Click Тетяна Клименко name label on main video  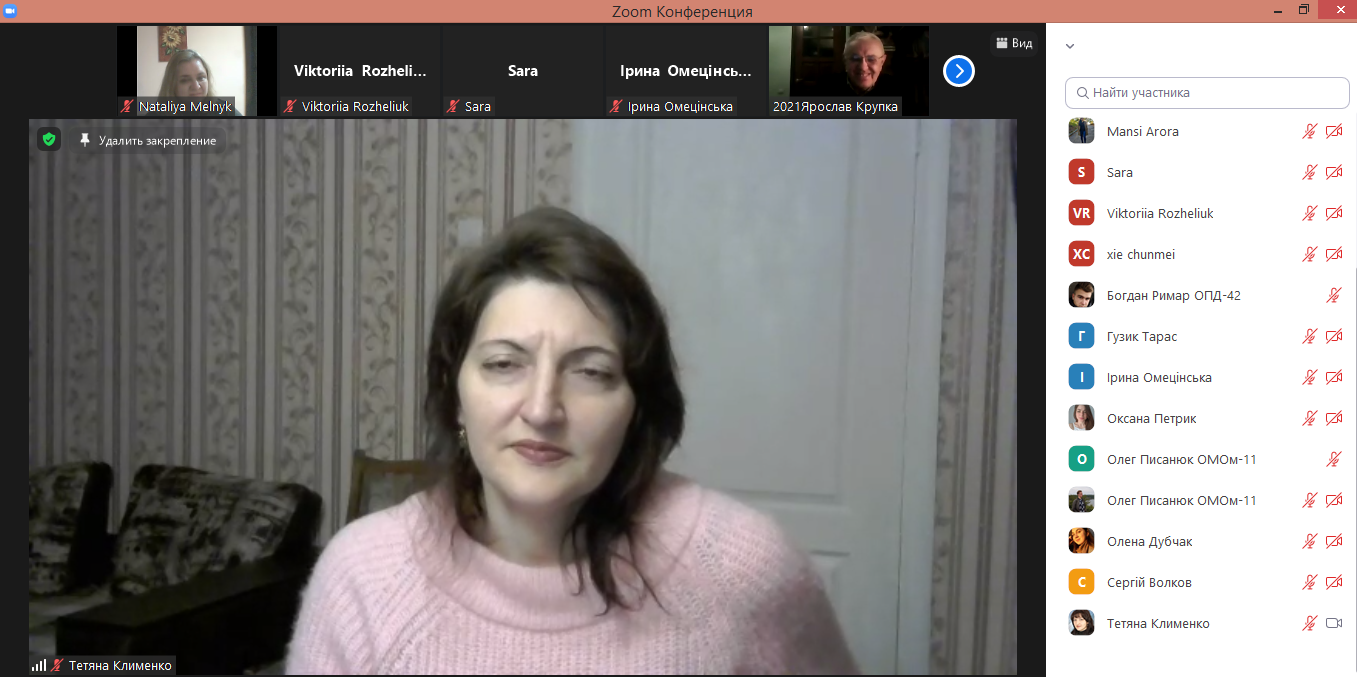120,665
